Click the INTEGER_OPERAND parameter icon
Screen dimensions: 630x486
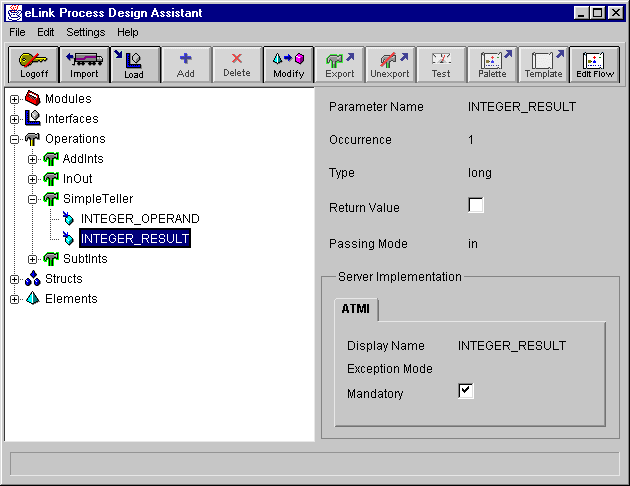point(68,218)
